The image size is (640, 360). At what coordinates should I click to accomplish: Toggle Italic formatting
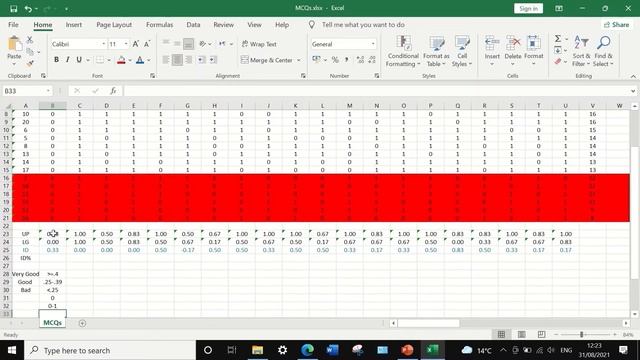[67, 60]
